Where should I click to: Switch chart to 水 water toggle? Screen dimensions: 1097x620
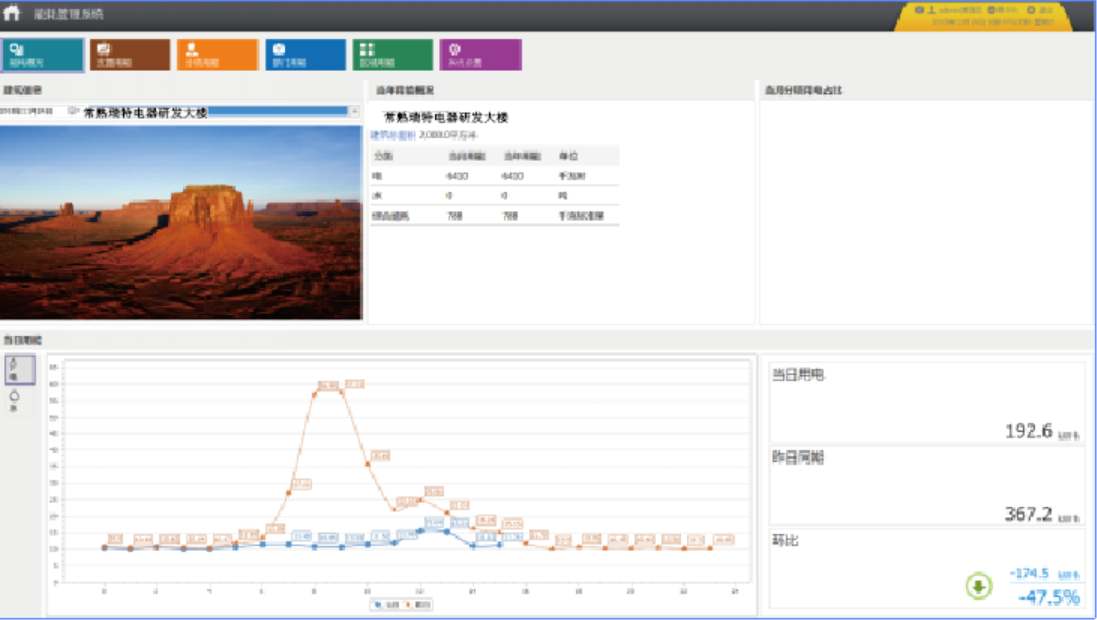coord(14,400)
